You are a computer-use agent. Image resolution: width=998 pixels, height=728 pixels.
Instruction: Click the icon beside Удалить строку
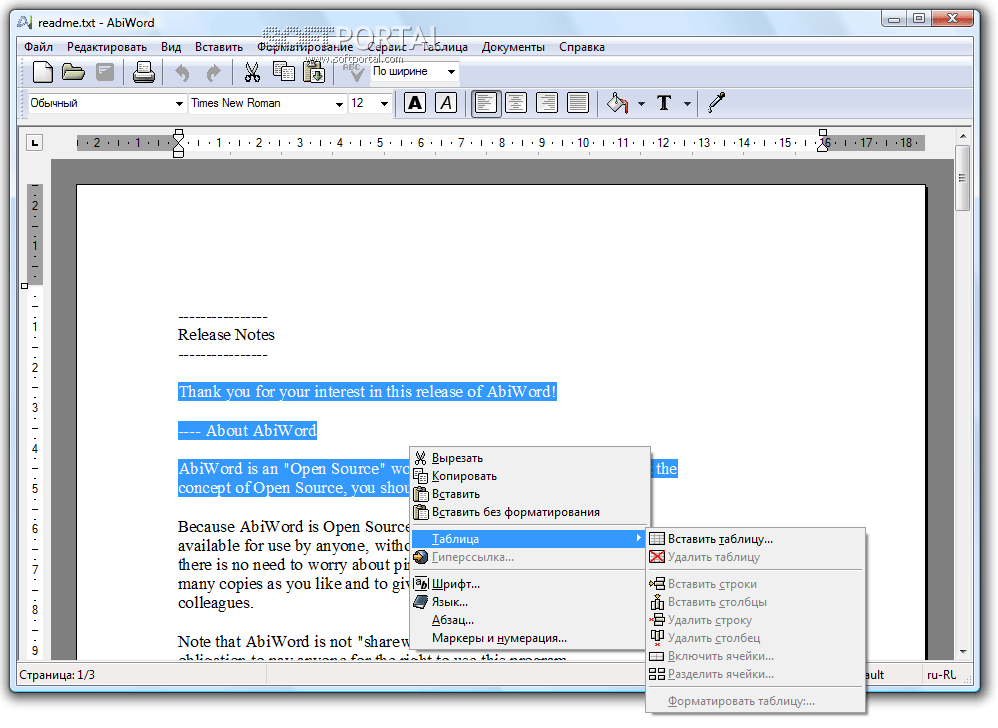(657, 619)
